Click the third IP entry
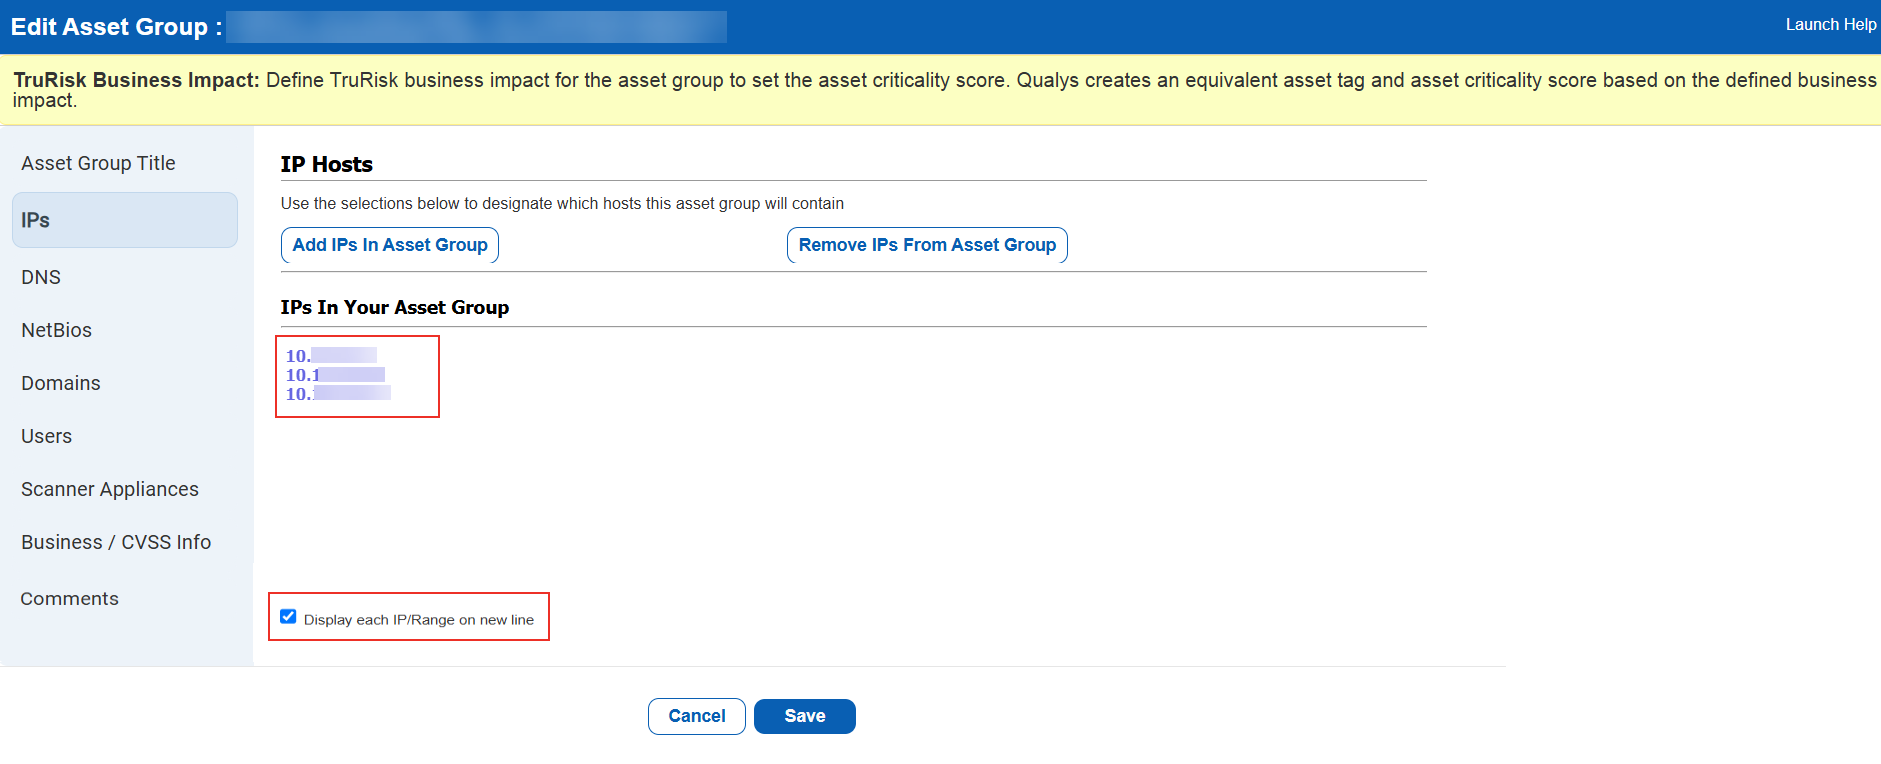1881x764 pixels. (338, 394)
